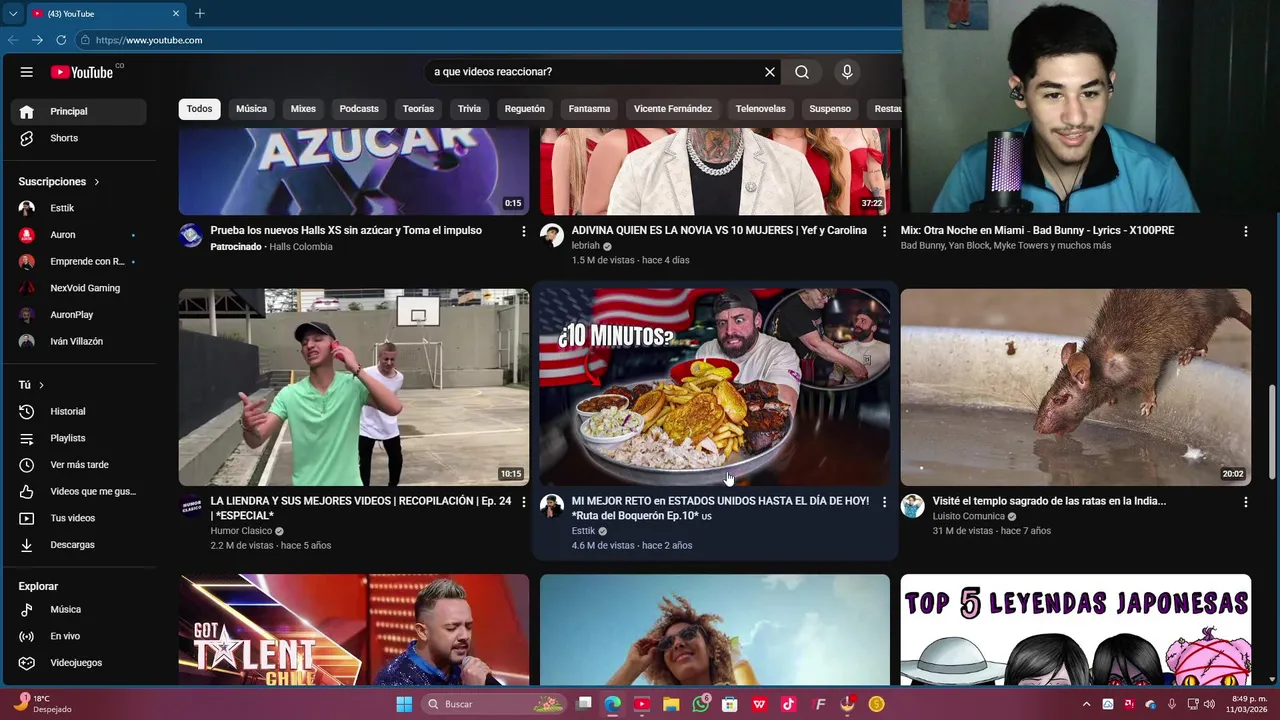Open lebriah channel name link
Viewport: 1280px width, 720px height.
(x=585, y=246)
